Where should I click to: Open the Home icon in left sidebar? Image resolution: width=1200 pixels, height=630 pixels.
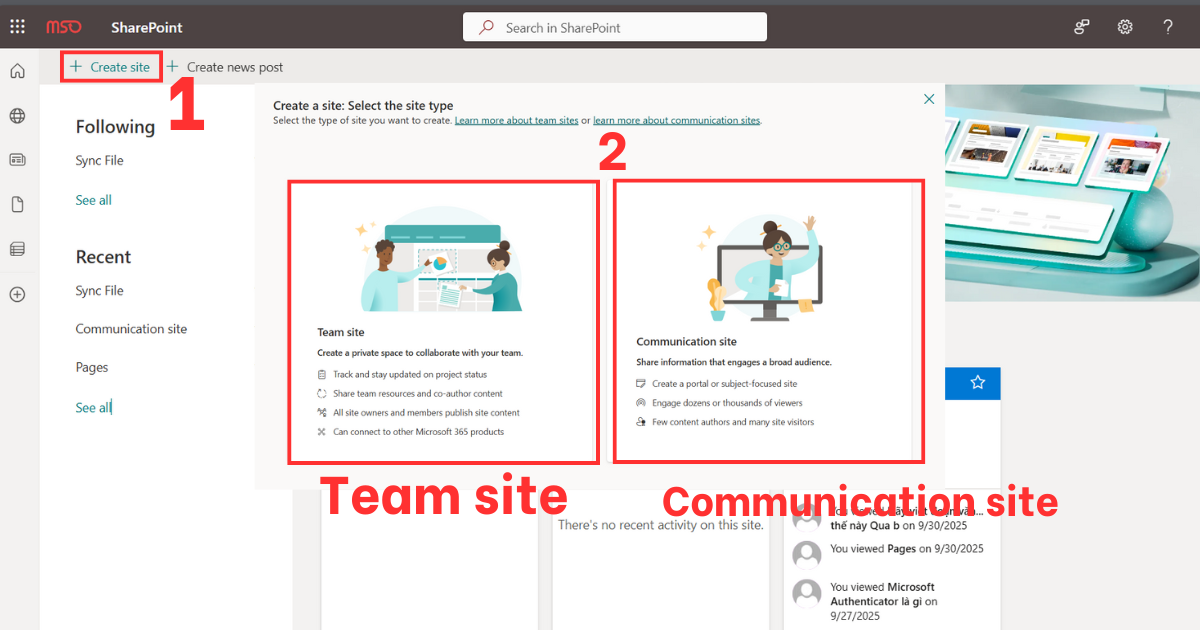pos(17,70)
